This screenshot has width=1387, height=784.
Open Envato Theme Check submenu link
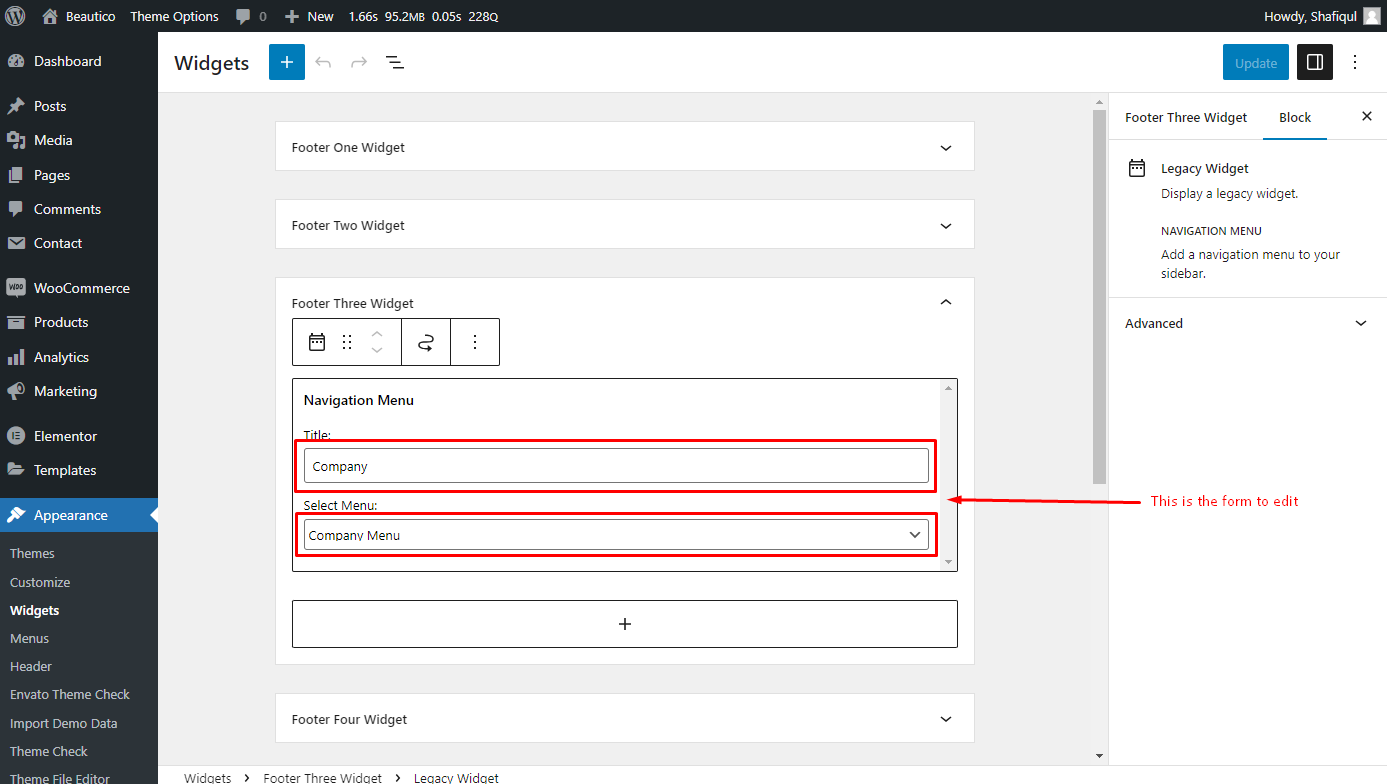[70, 694]
